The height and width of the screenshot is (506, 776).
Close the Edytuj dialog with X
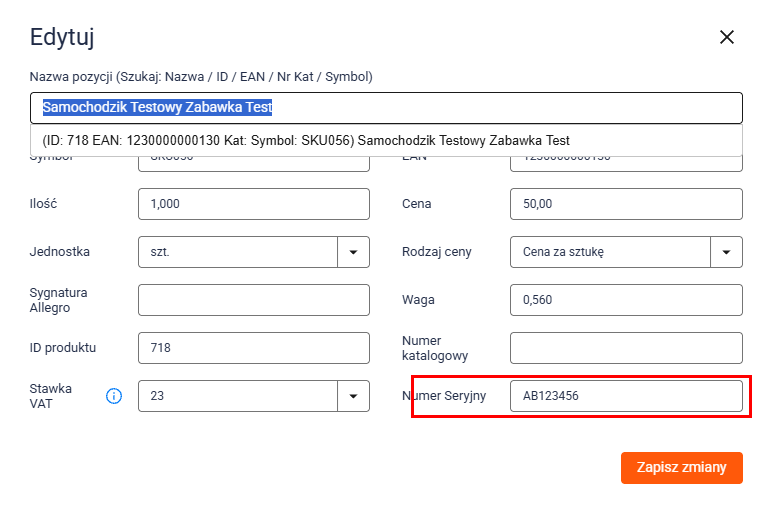pyautogui.click(x=727, y=37)
